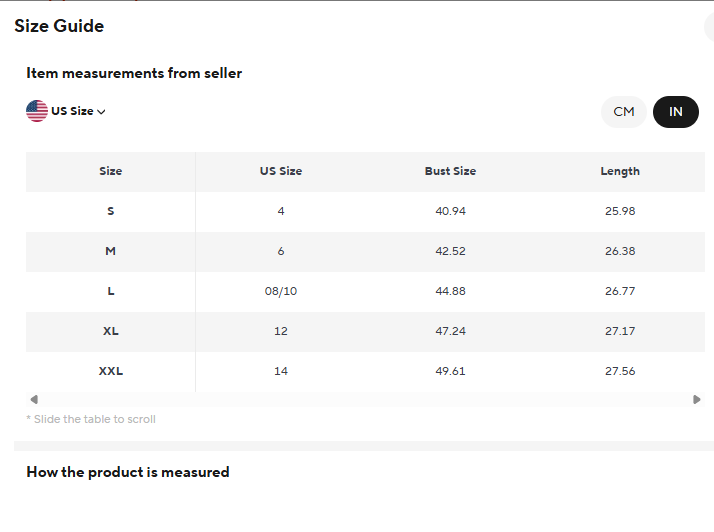Screen dimensions: 714x532
Task: Click the US flag icon
Action: [x=37, y=111]
